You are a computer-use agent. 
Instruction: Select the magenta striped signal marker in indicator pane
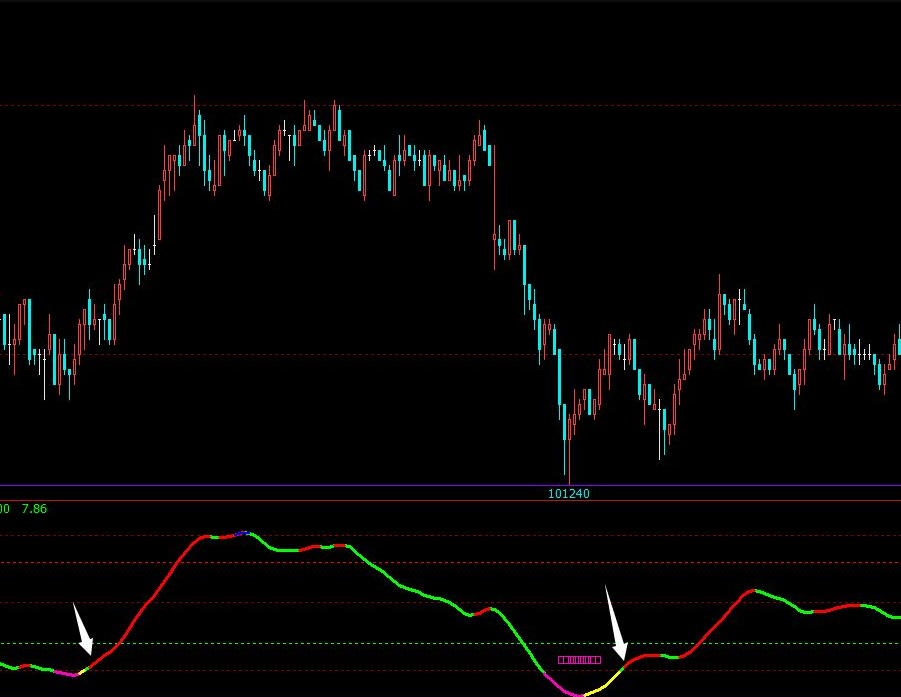(x=579, y=660)
